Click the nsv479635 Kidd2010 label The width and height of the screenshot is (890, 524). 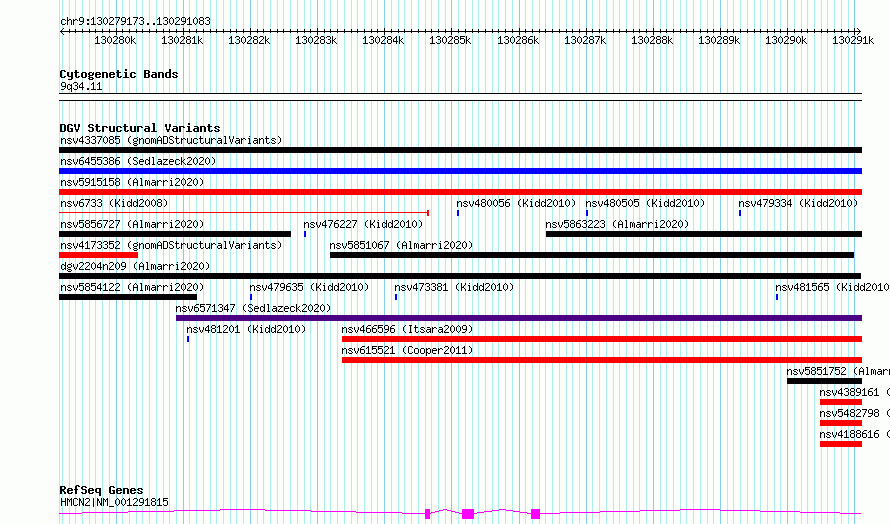[309, 287]
